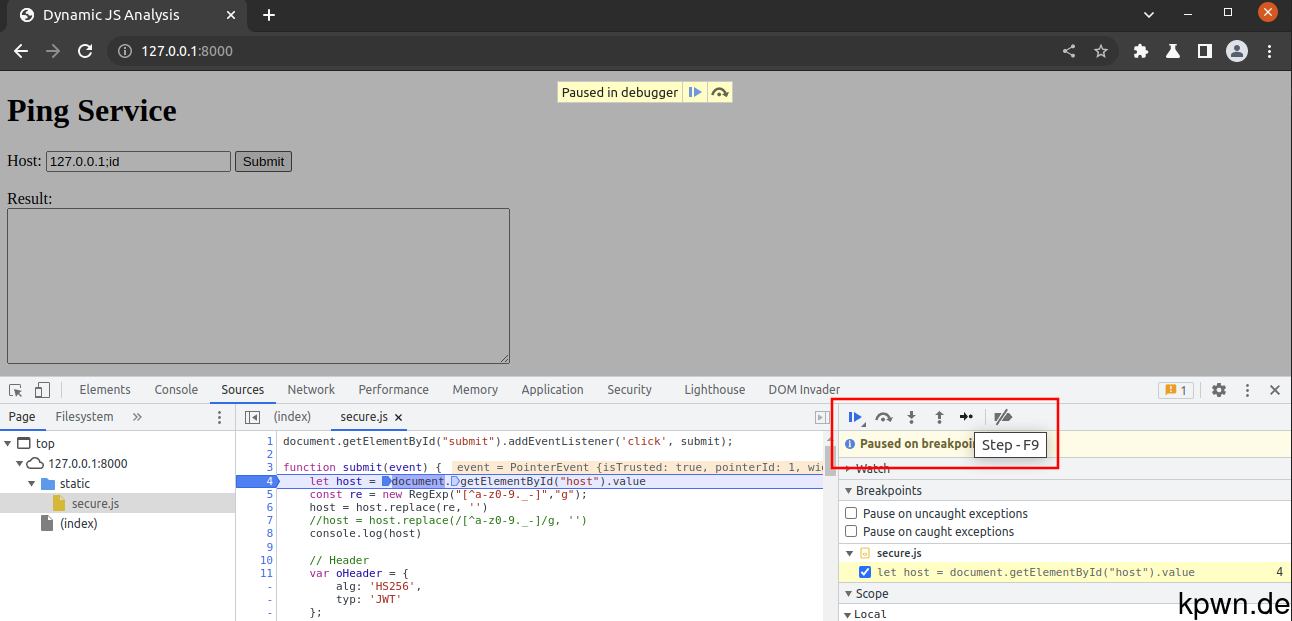Image resolution: width=1292 pixels, height=621 pixels.
Task: Resume script execution in the debugger
Action: tap(855, 417)
